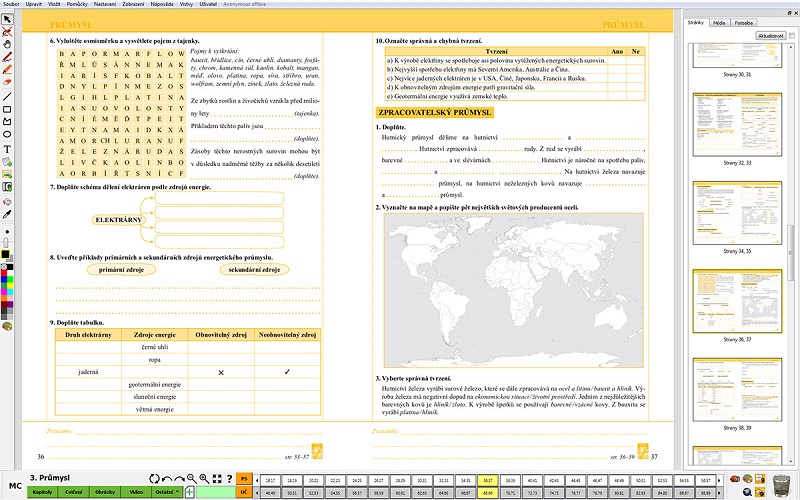Expand the Ostatní dropdown button
Screen dimensions: 800x500
167,492
